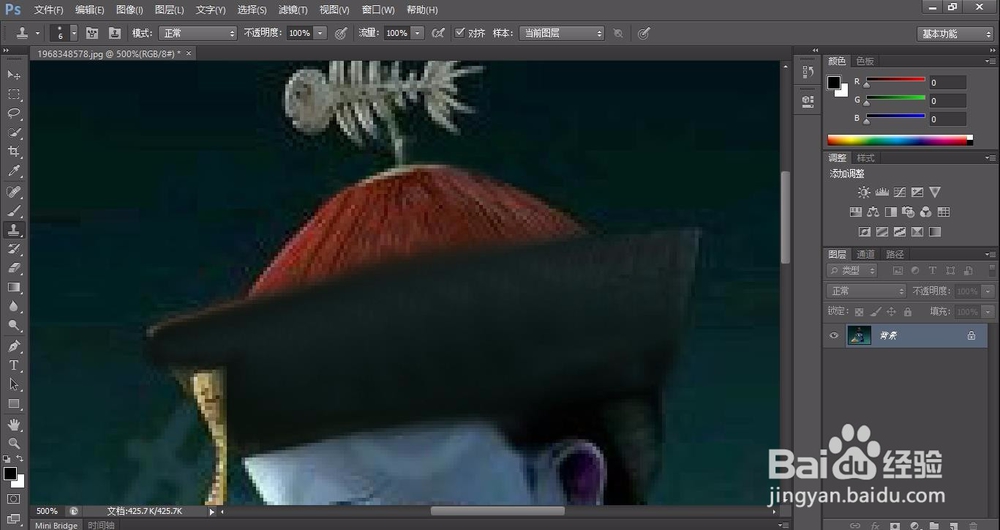
Task: Select the Brush tool
Action: 13,211
